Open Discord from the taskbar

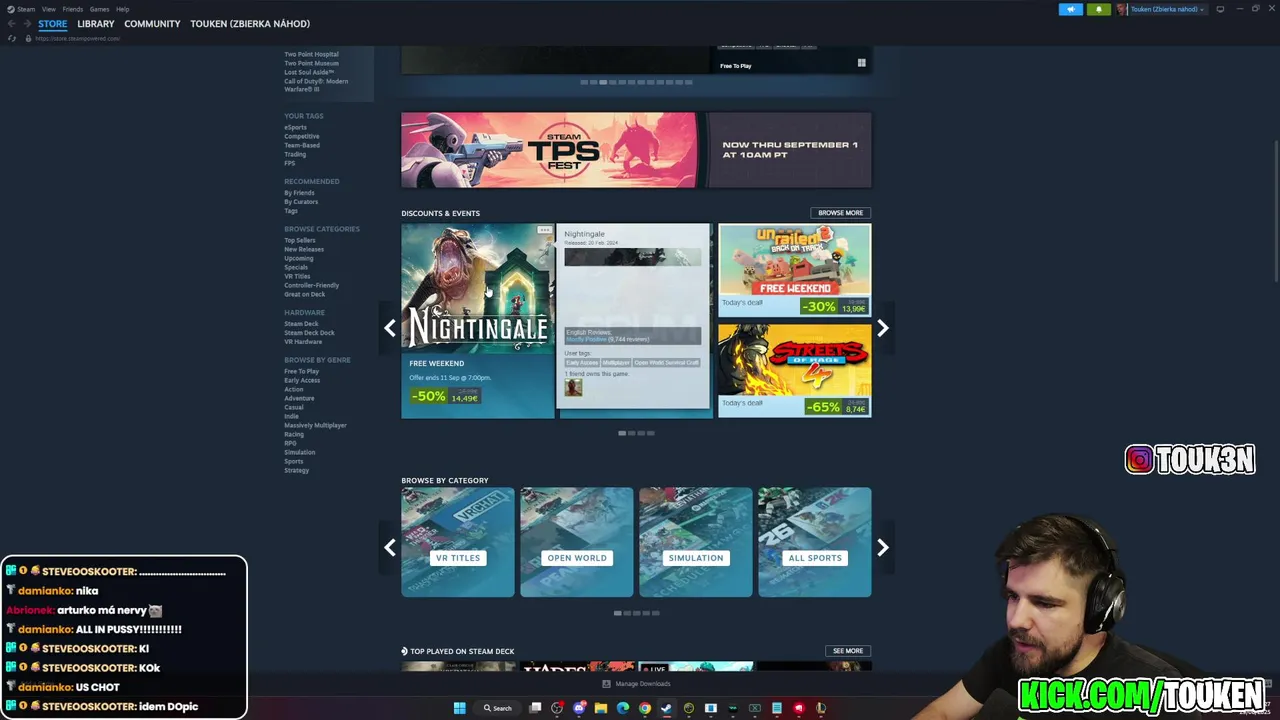(579, 708)
